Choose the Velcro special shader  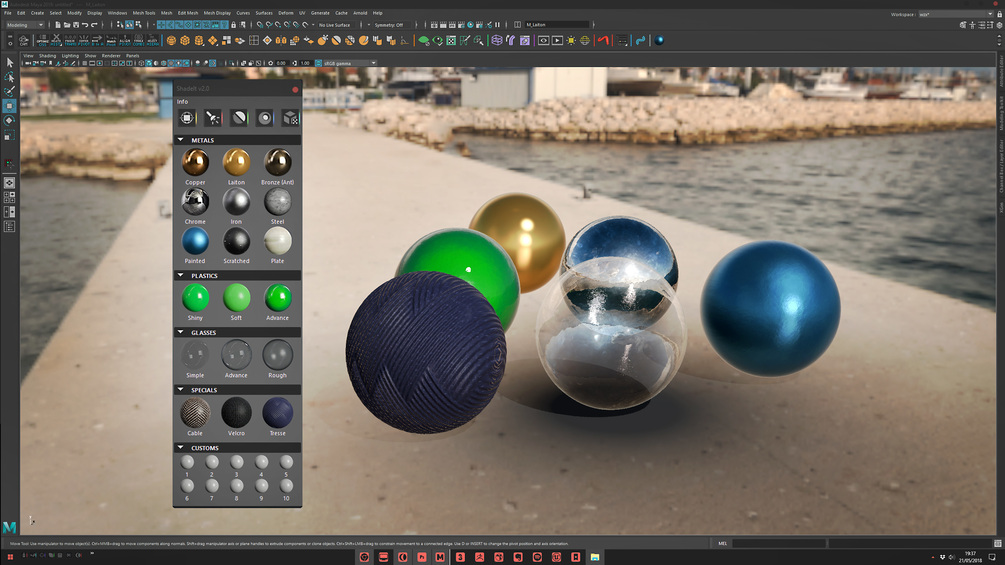(x=237, y=413)
